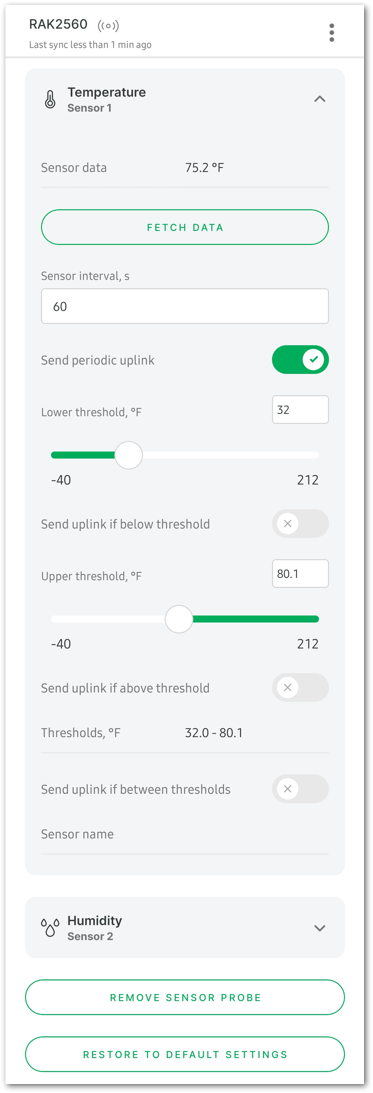Enable Send uplink if above threshold
This screenshot has width=373, height=1093.
300,687
